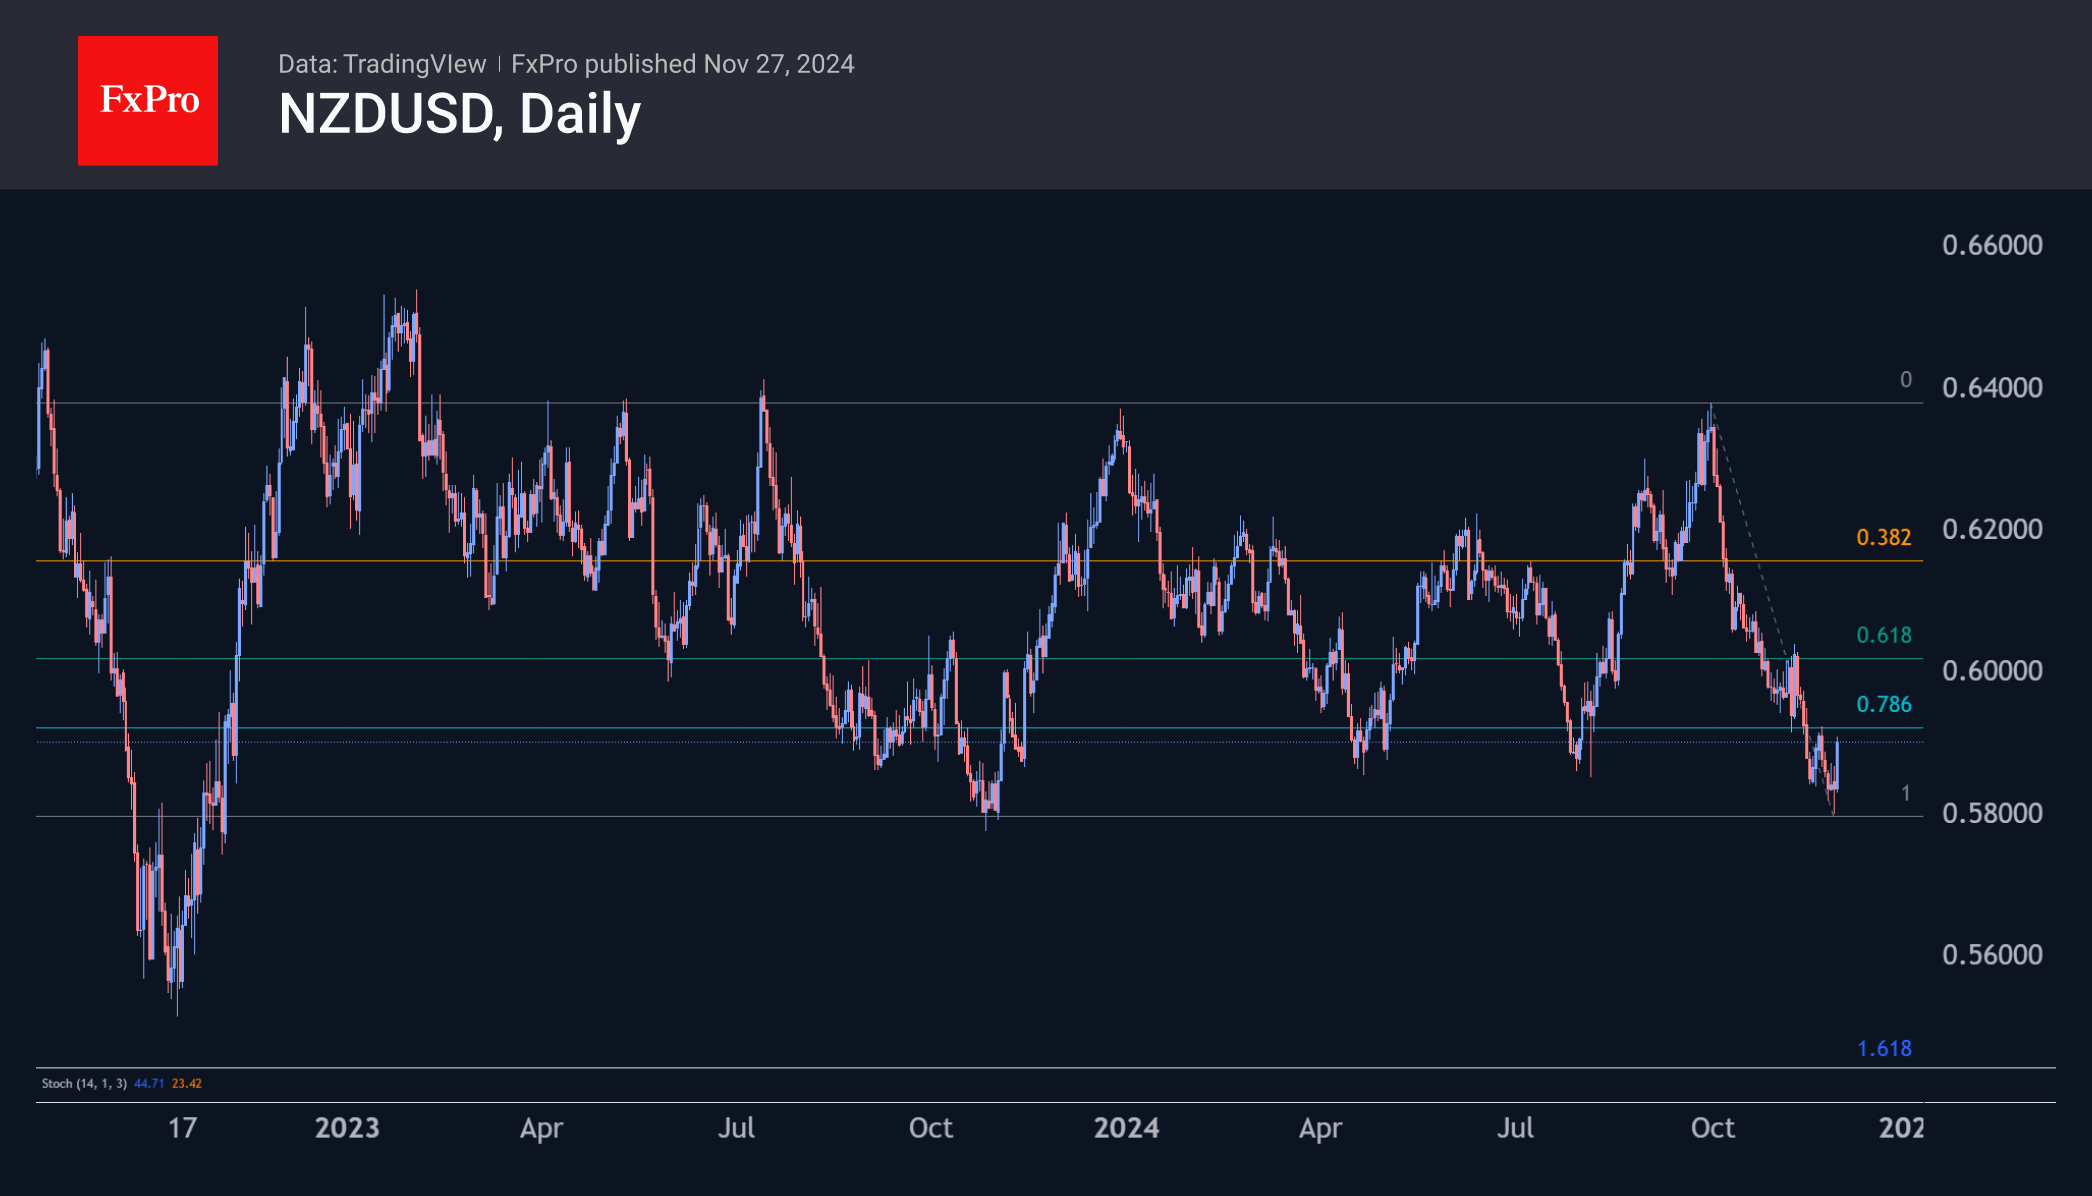Click the 0.56000 price axis label
This screenshot has width=2092, height=1196.
pos(1991,955)
